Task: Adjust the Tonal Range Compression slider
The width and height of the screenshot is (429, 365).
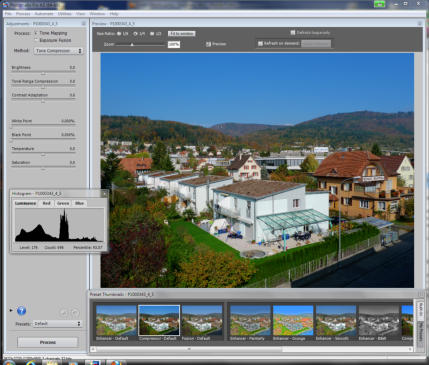Action: tap(43, 87)
